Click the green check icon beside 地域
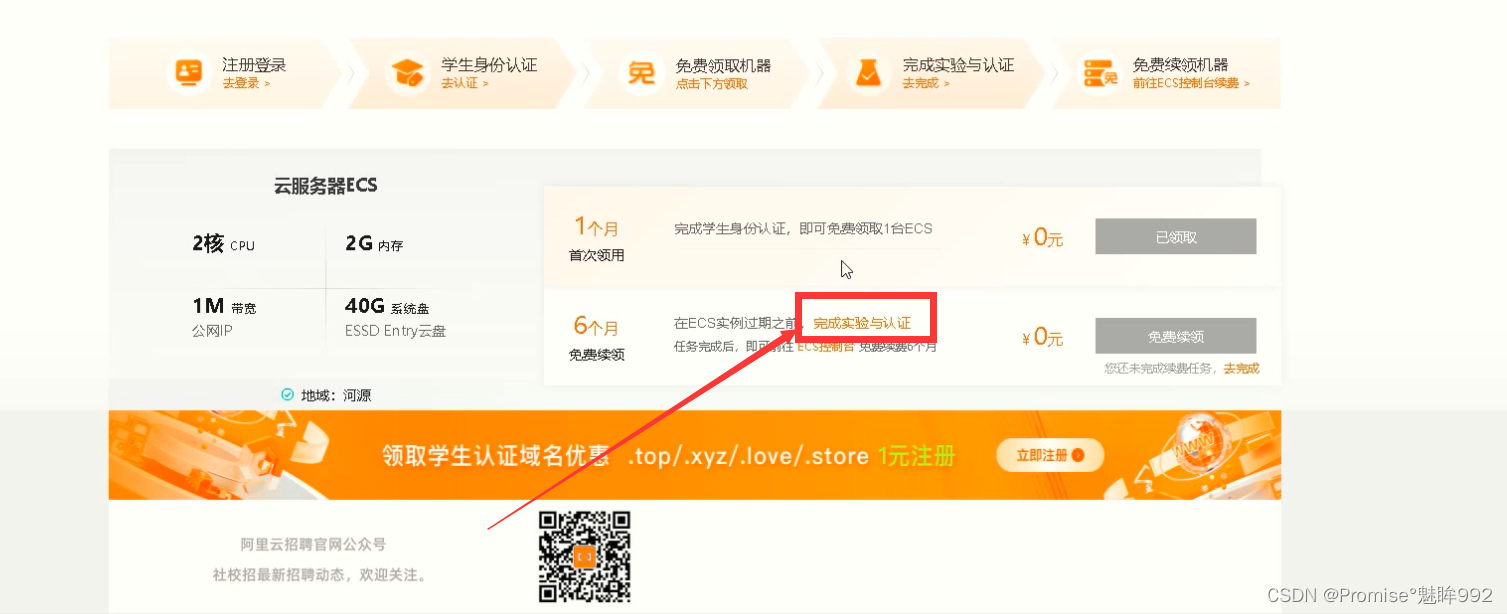Image resolution: width=1507 pixels, height=614 pixels. [288, 395]
